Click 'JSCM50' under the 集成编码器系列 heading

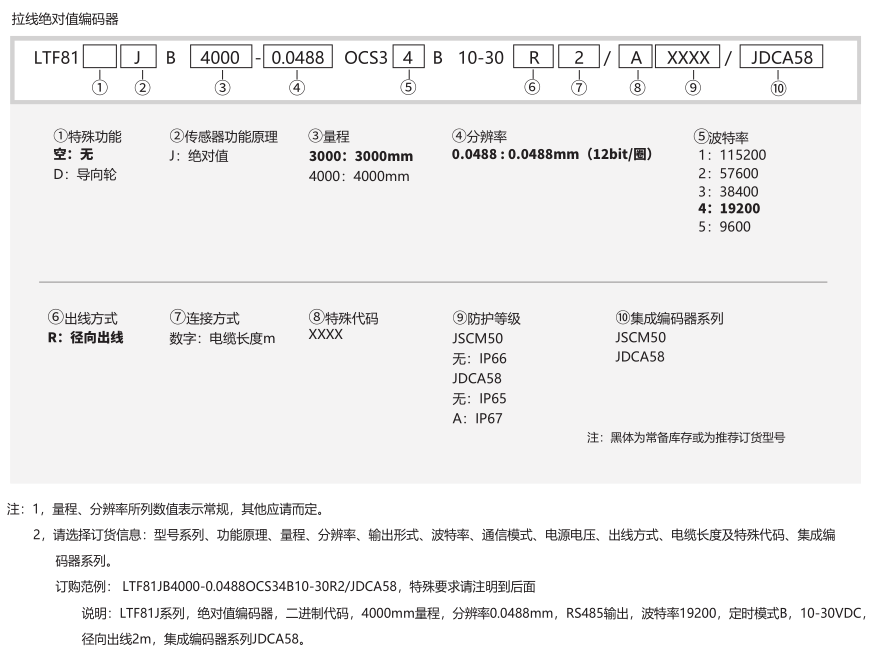640,337
